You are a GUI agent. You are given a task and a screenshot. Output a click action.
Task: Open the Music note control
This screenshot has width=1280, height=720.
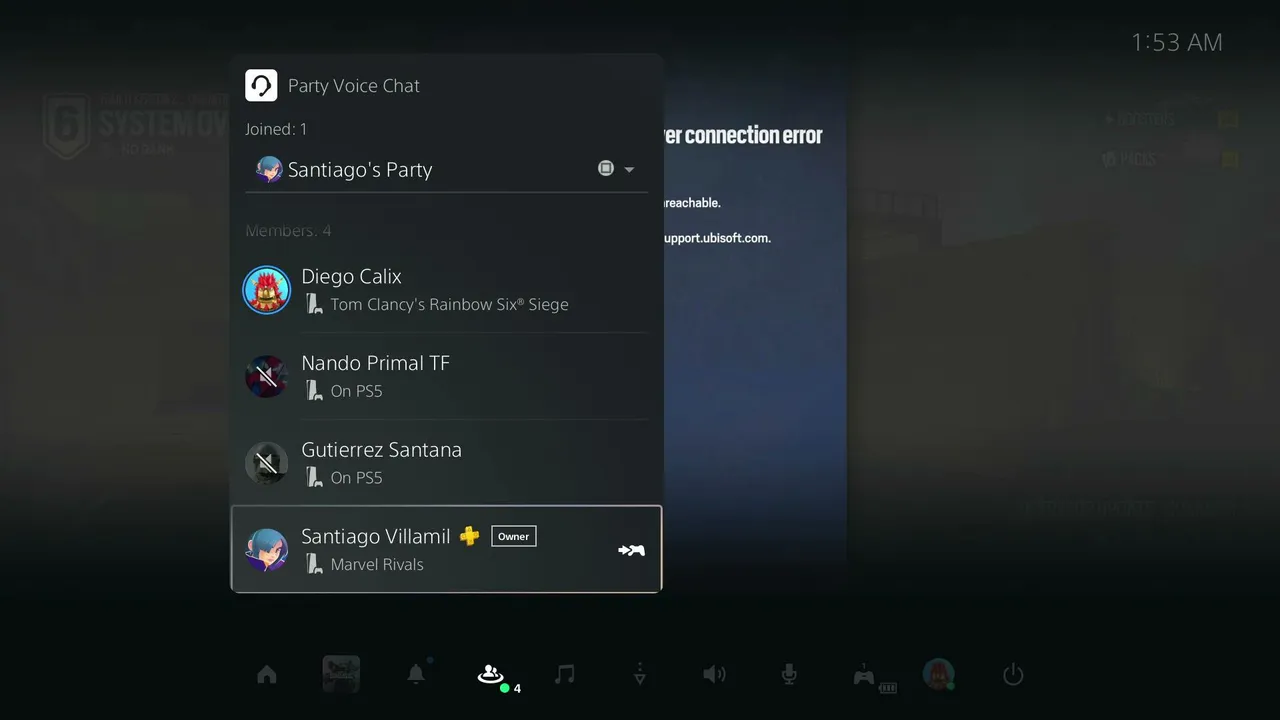(565, 675)
